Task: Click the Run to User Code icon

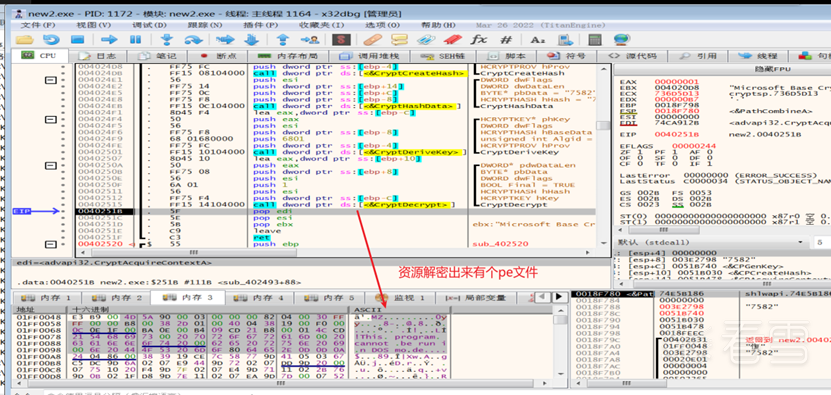Action: coord(310,39)
